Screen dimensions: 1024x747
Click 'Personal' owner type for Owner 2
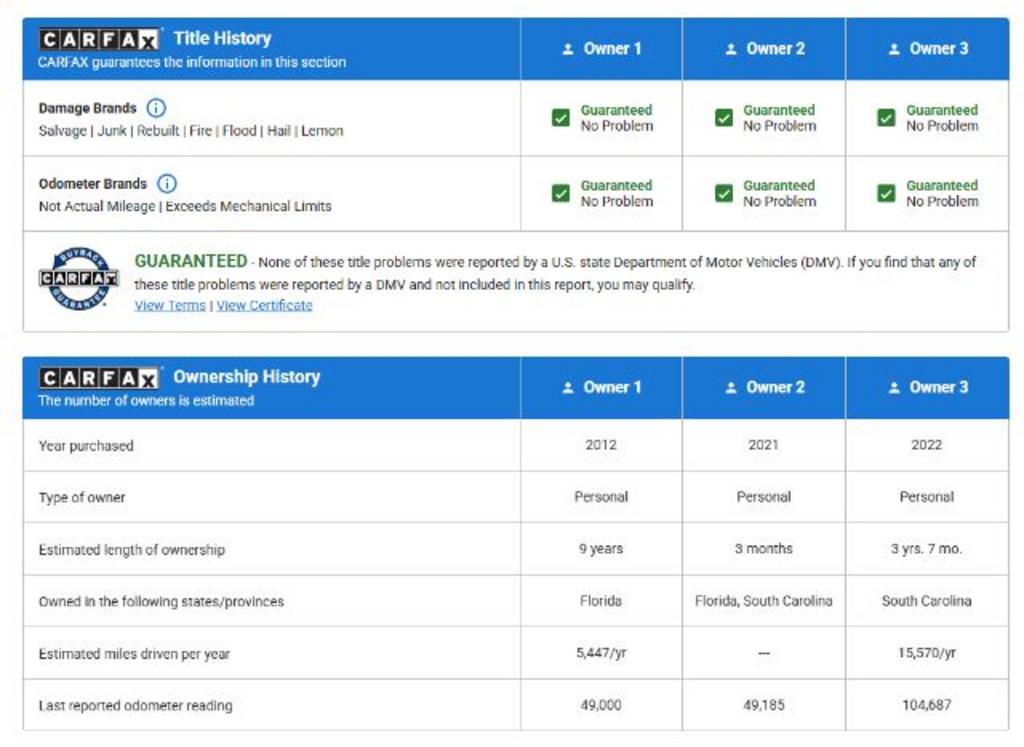(763, 497)
